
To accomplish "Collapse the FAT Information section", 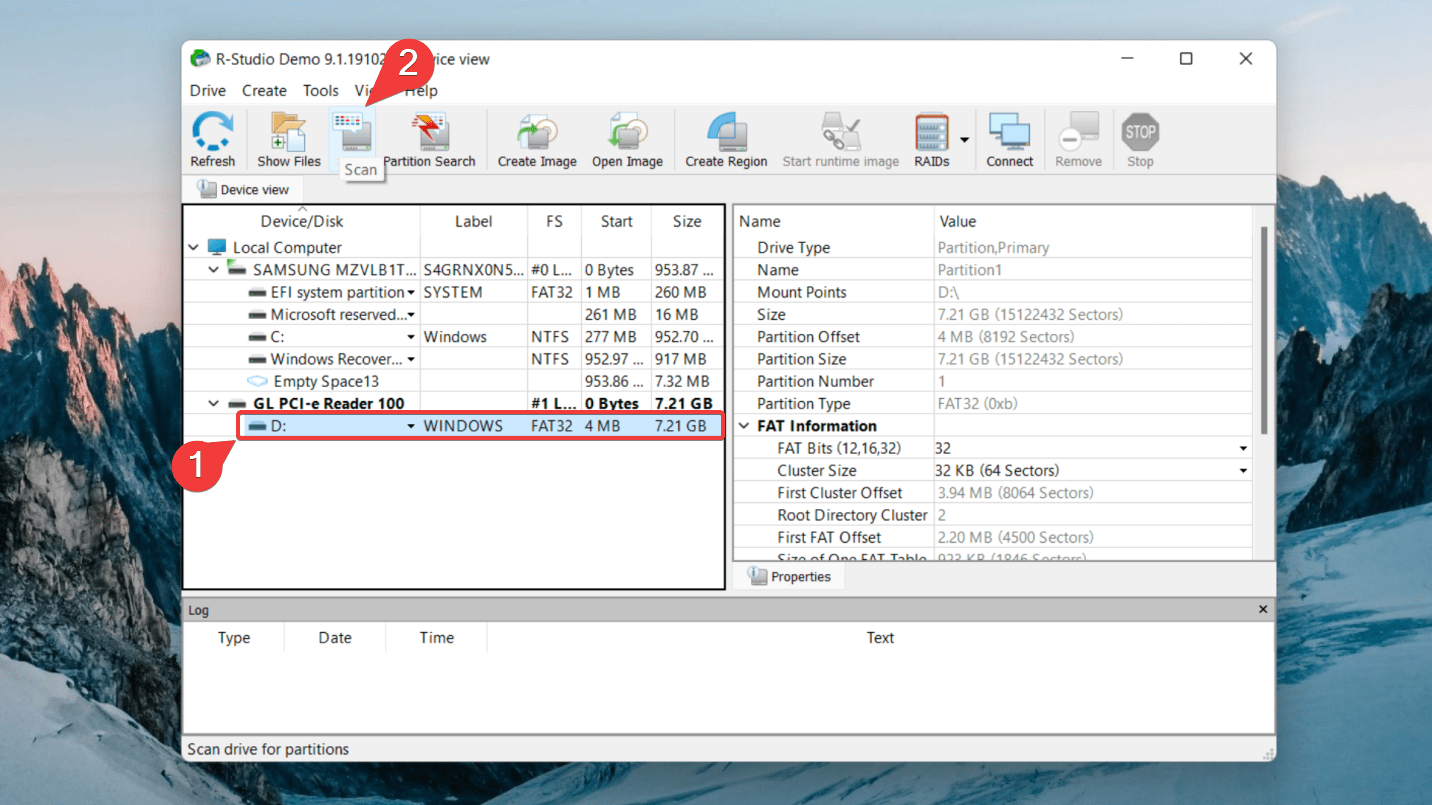I will coord(744,425).
